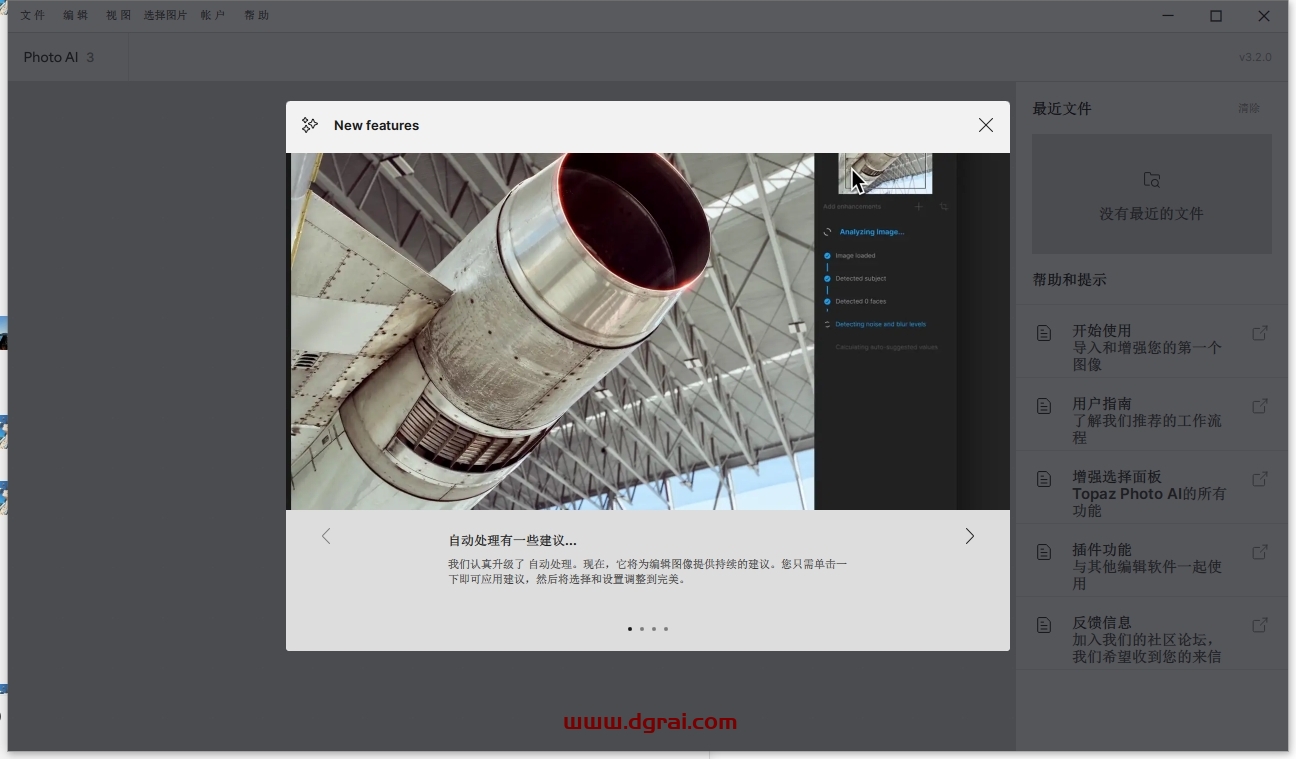Select the first carousel page dot
The width and height of the screenshot is (1296, 759).
(x=630, y=629)
